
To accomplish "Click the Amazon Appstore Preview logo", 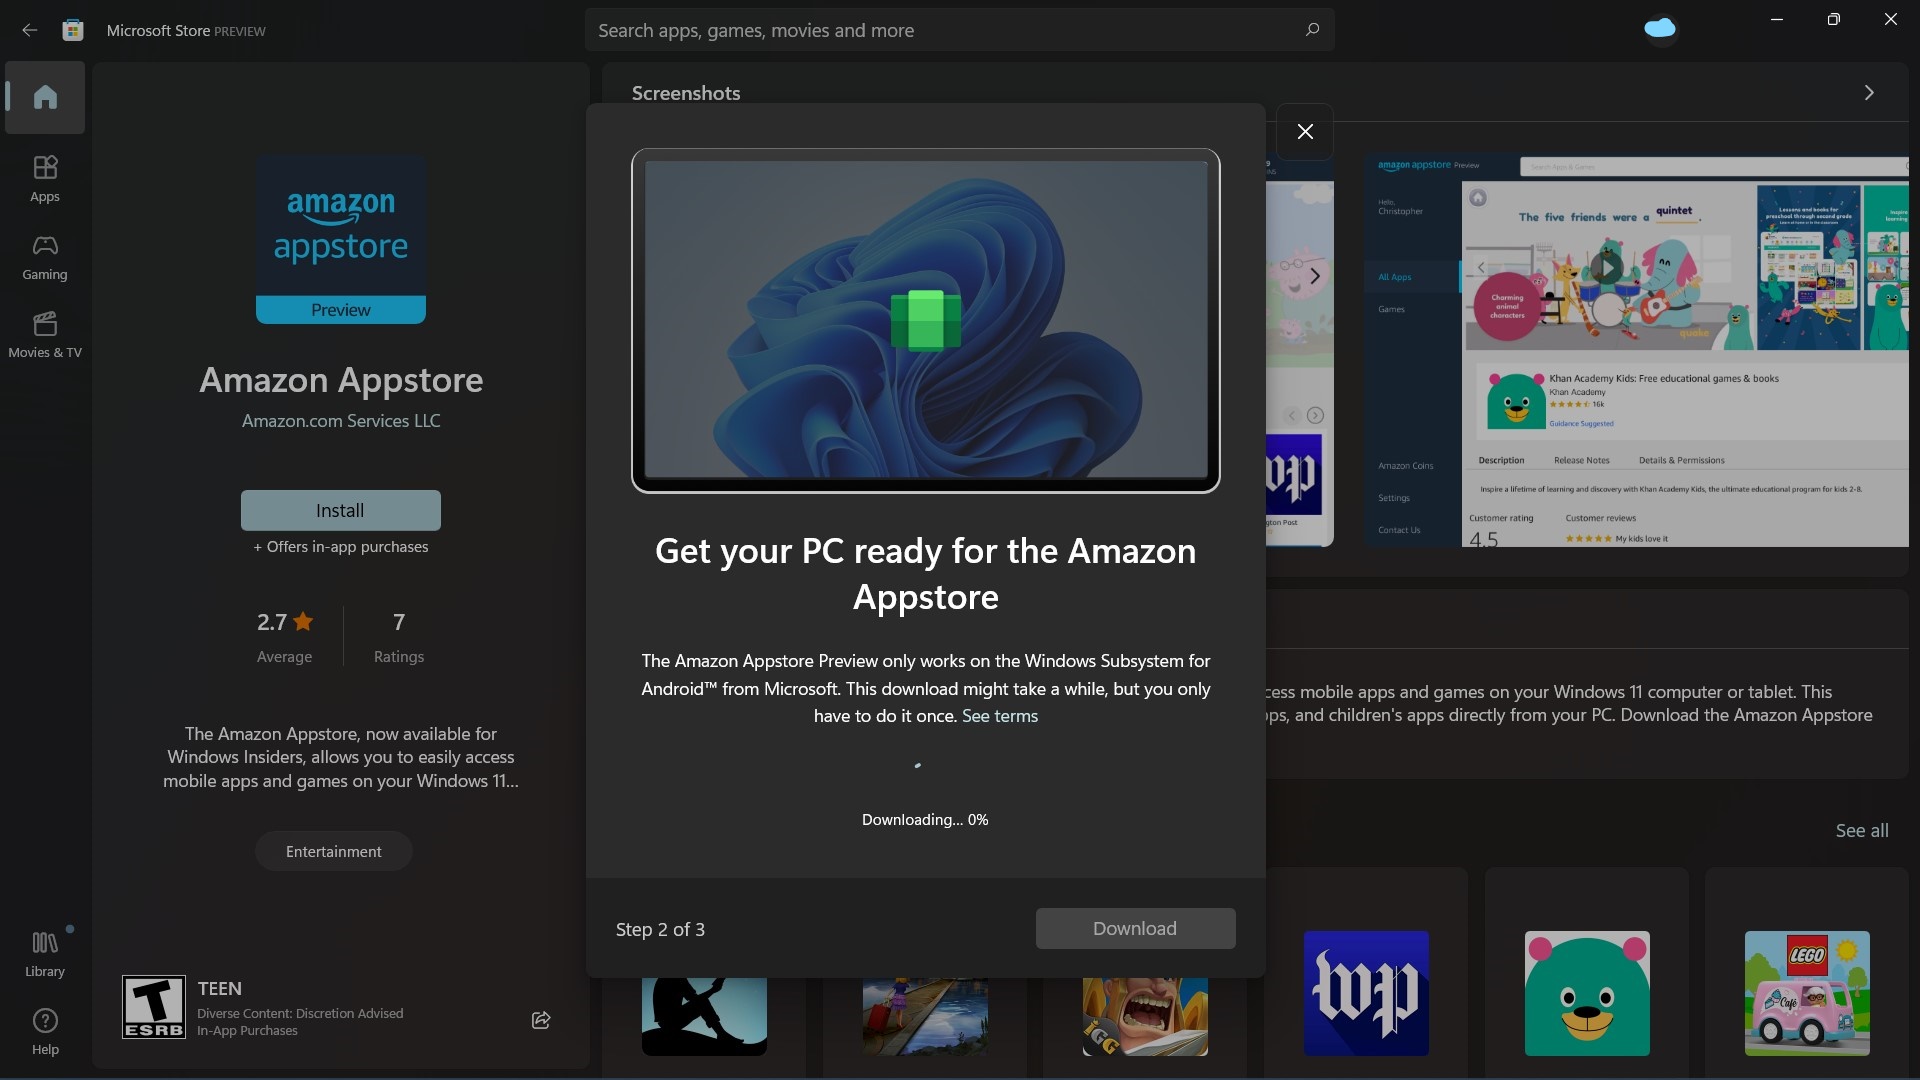I will [x=341, y=239].
